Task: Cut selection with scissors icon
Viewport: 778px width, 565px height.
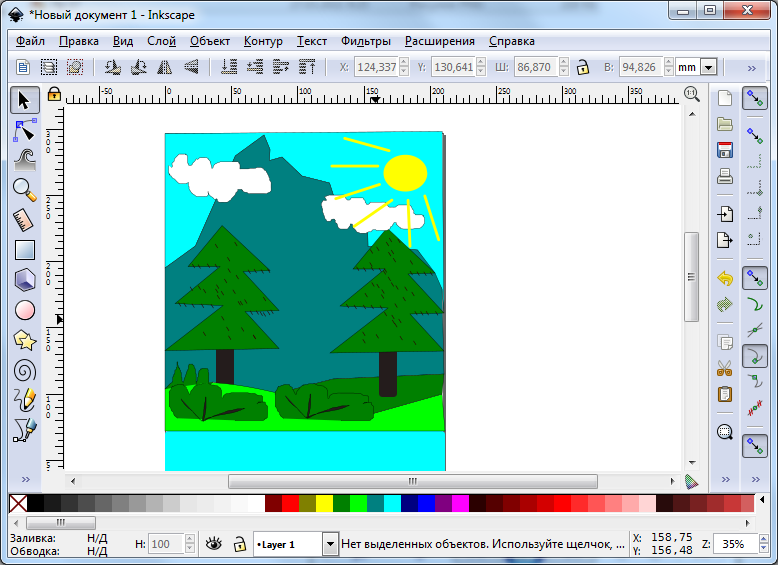Action: [725, 369]
